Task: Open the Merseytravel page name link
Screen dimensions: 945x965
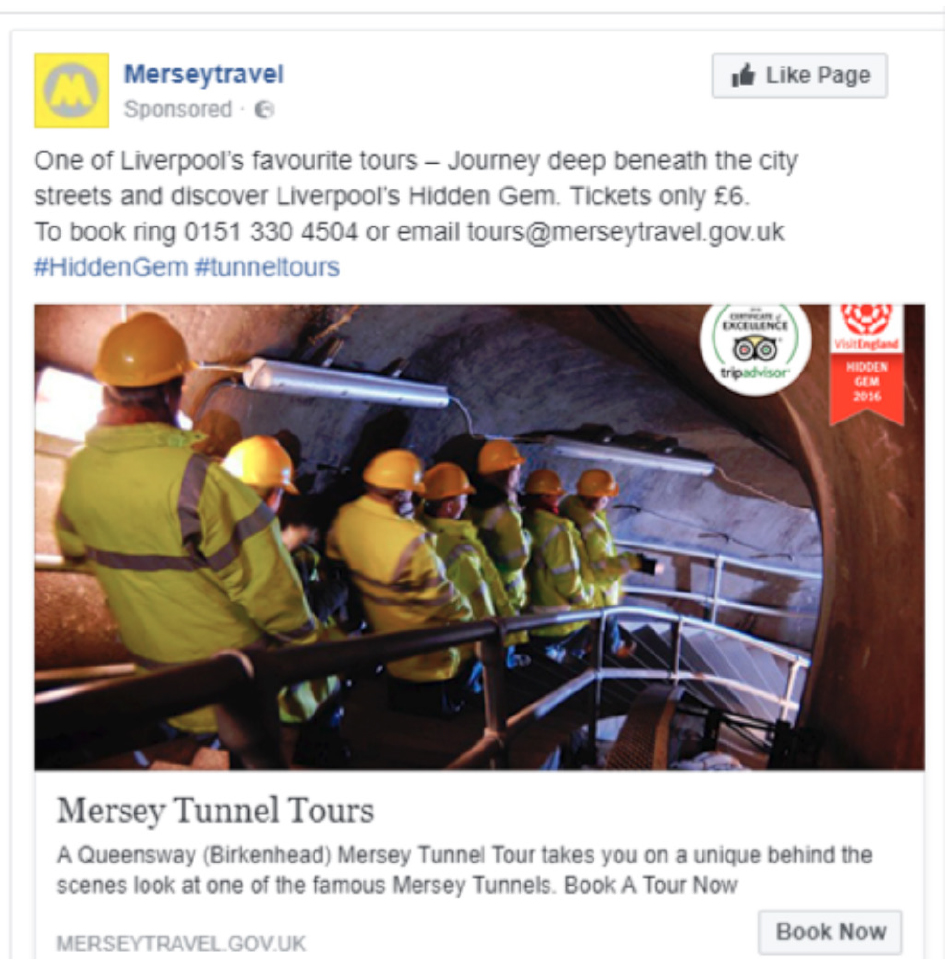Action: click(204, 74)
